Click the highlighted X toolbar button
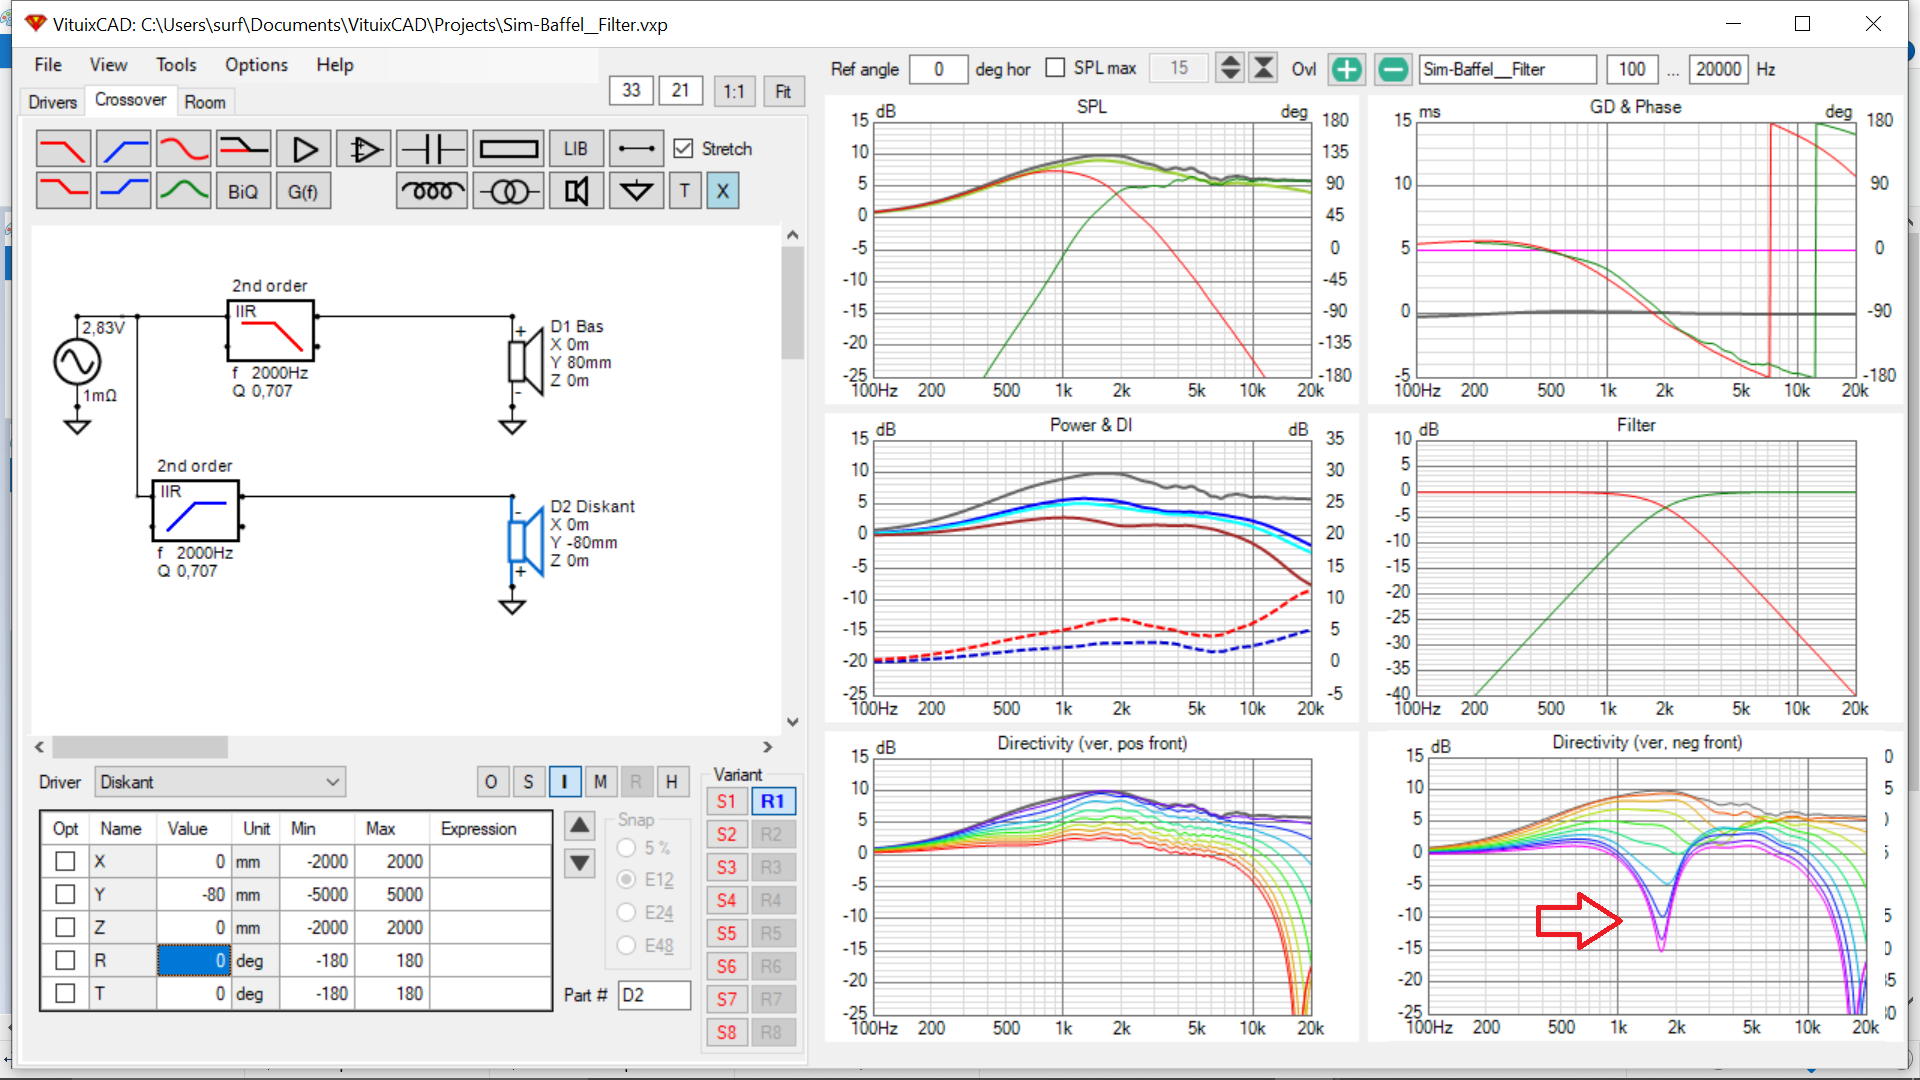Screen dimensions: 1920x1080 coord(723,190)
